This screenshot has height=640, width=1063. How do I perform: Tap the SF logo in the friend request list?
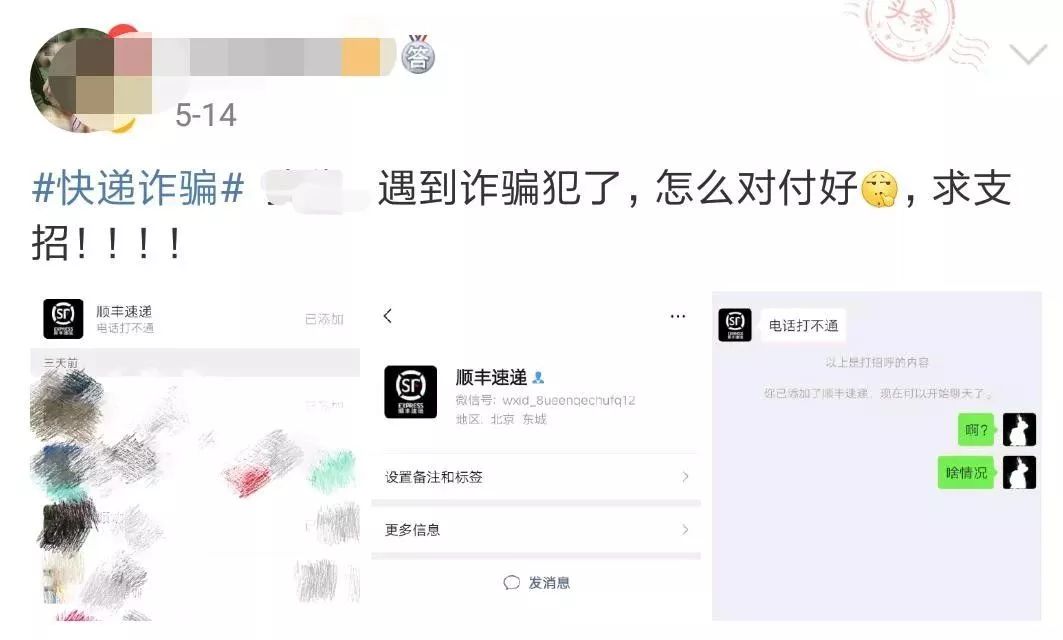coord(63,319)
